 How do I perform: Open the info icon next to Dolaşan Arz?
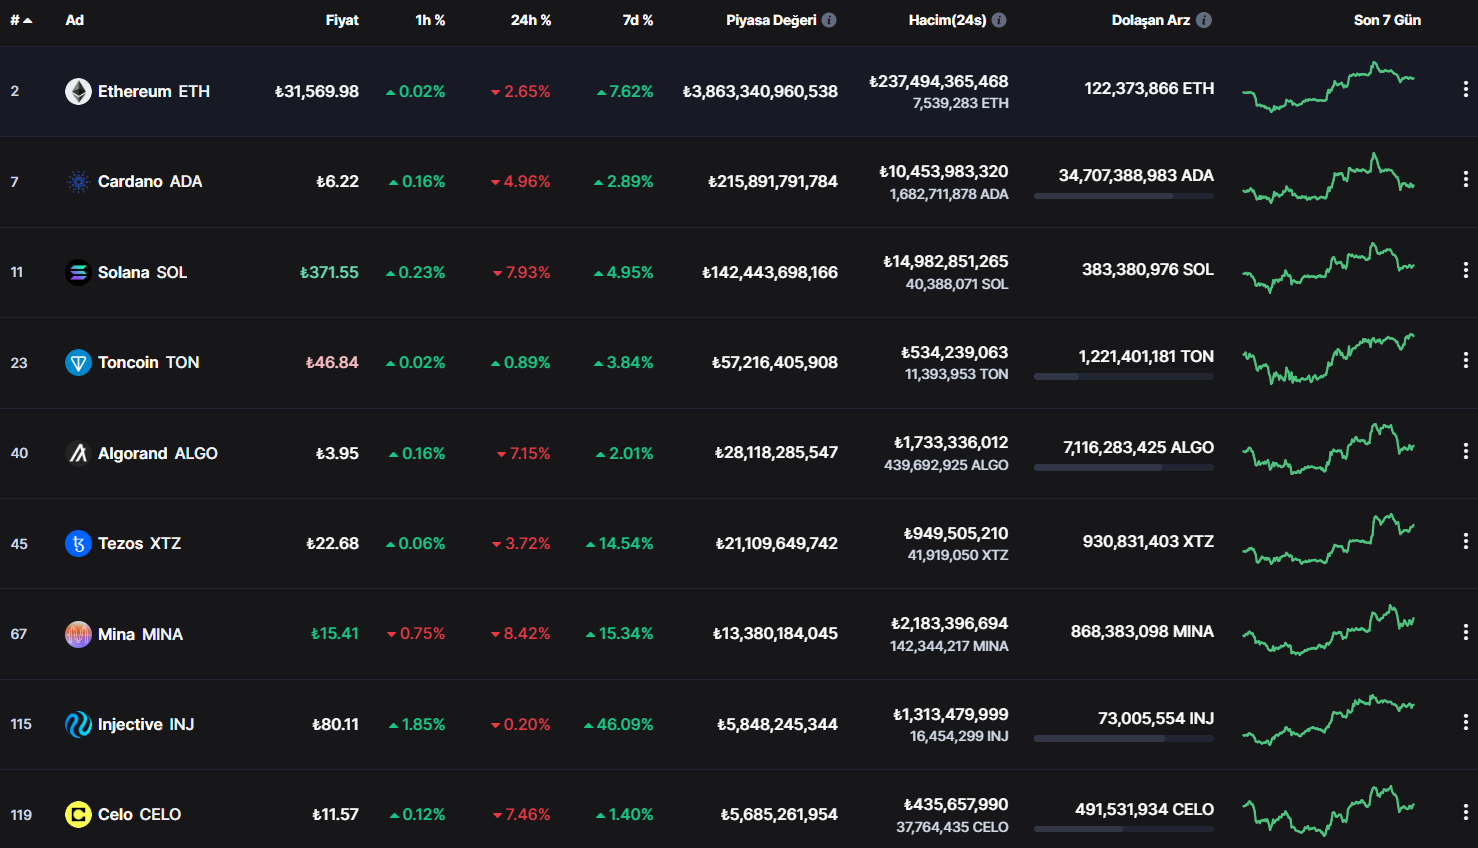click(1204, 20)
